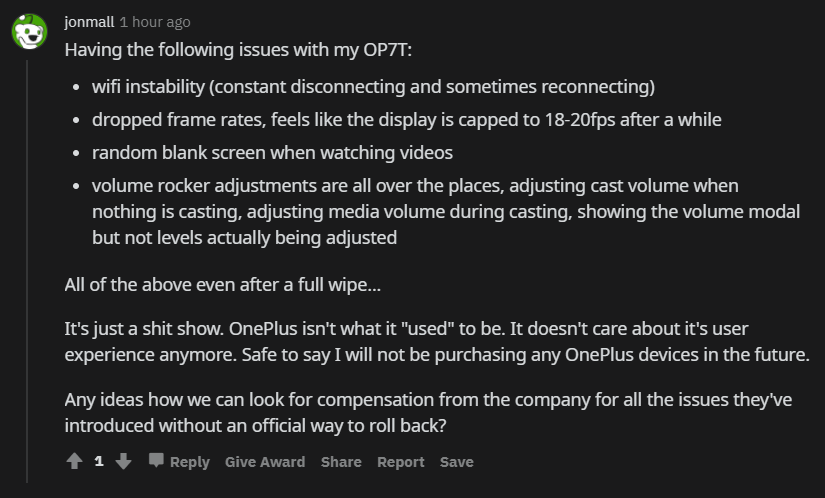This screenshot has width=825, height=498.
Task: Give Award to this comment
Action: 265,462
